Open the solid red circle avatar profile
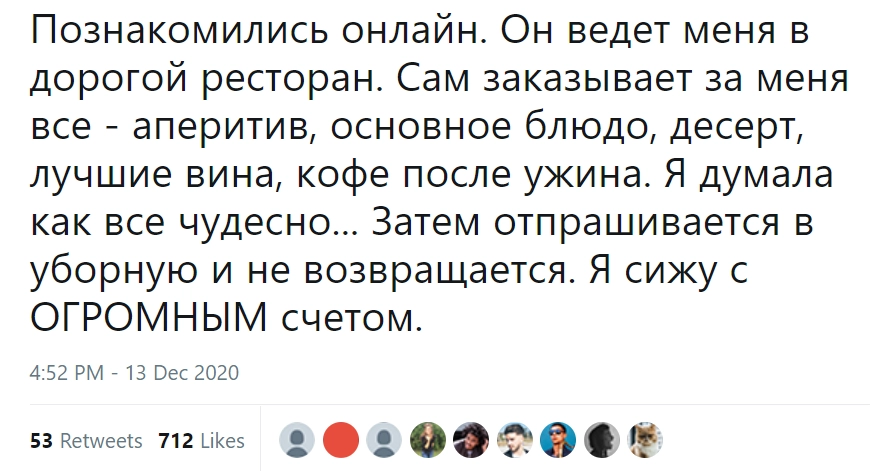This screenshot has width=888, height=471. pos(341,439)
